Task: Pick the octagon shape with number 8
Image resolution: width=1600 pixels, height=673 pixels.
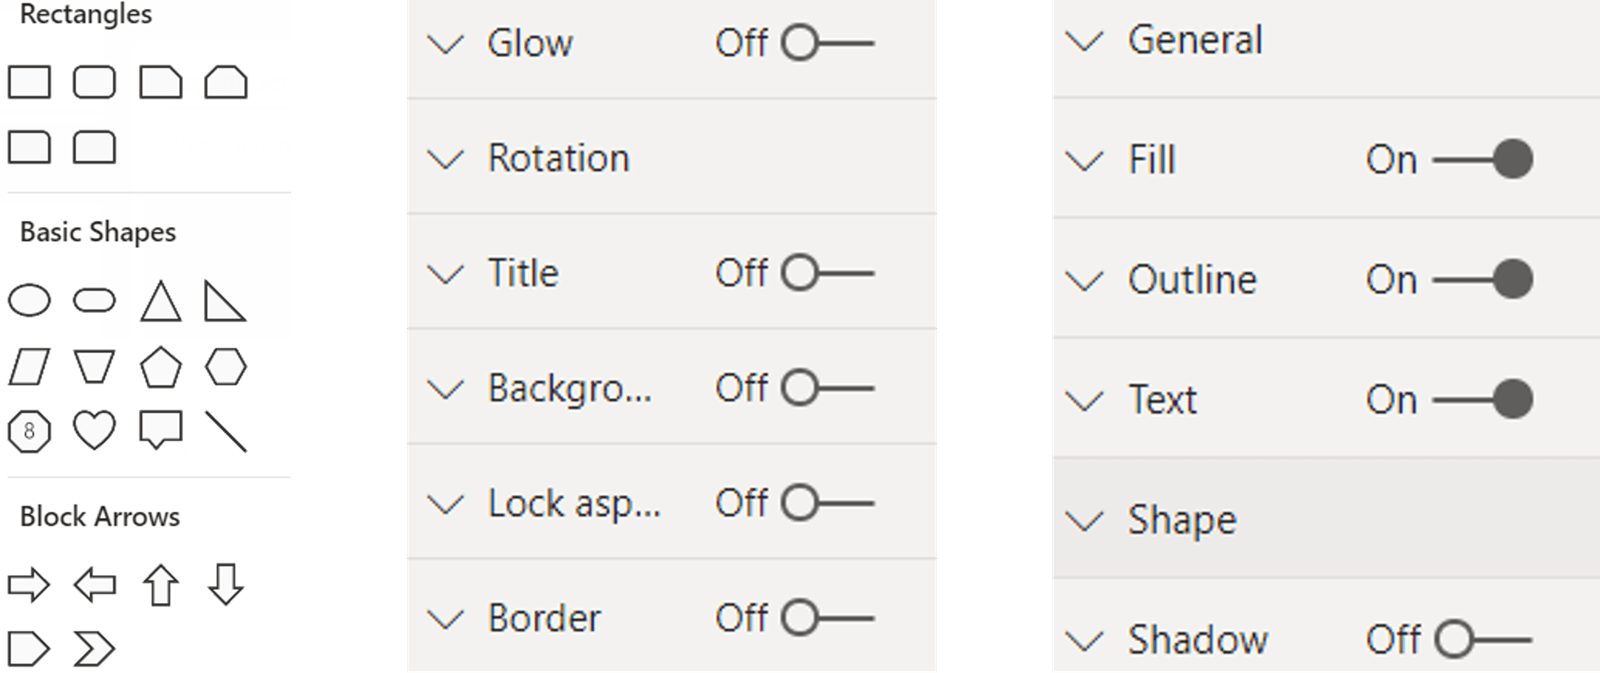Action: [x=29, y=431]
